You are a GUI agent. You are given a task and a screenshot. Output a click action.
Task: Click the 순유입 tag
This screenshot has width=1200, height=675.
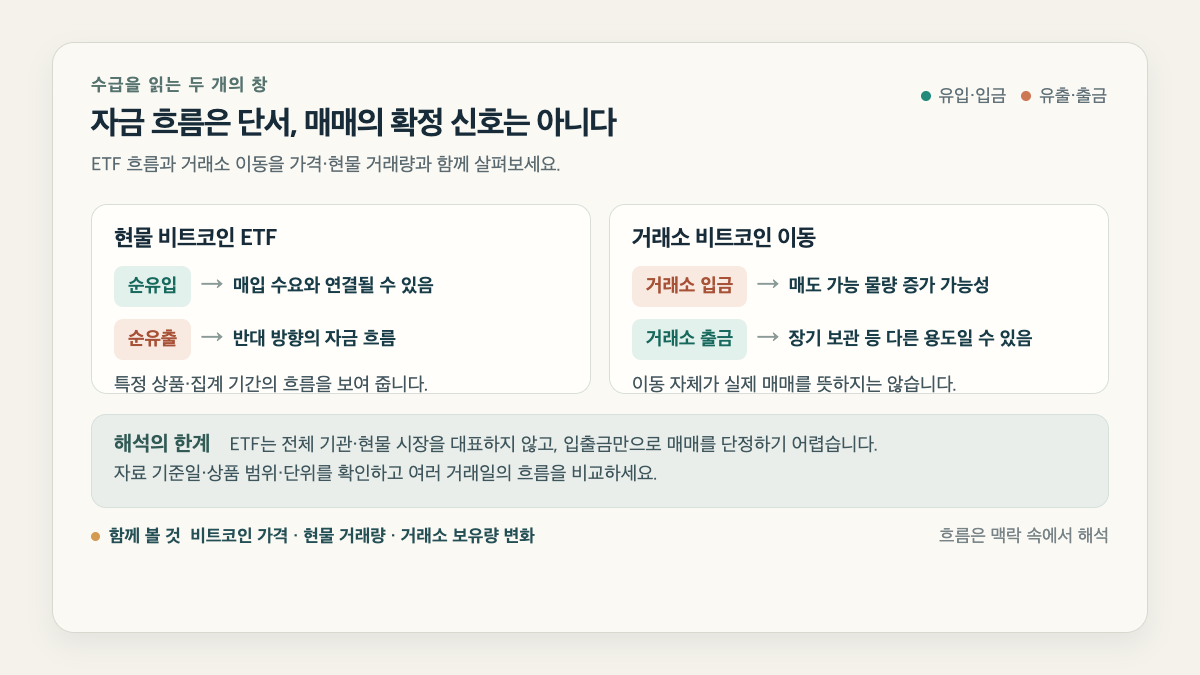tap(152, 286)
